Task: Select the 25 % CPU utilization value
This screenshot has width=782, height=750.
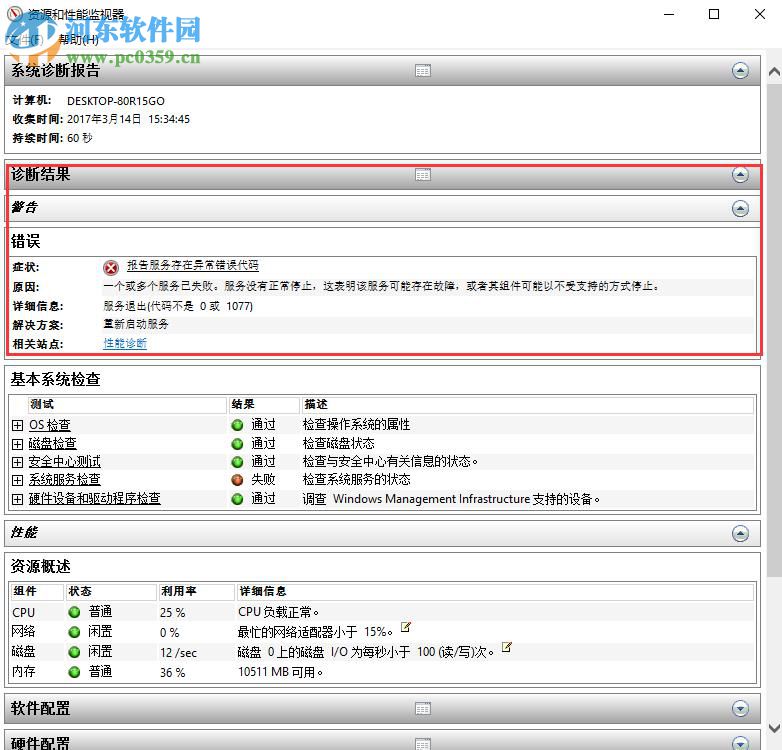Action: pyautogui.click(x=173, y=612)
